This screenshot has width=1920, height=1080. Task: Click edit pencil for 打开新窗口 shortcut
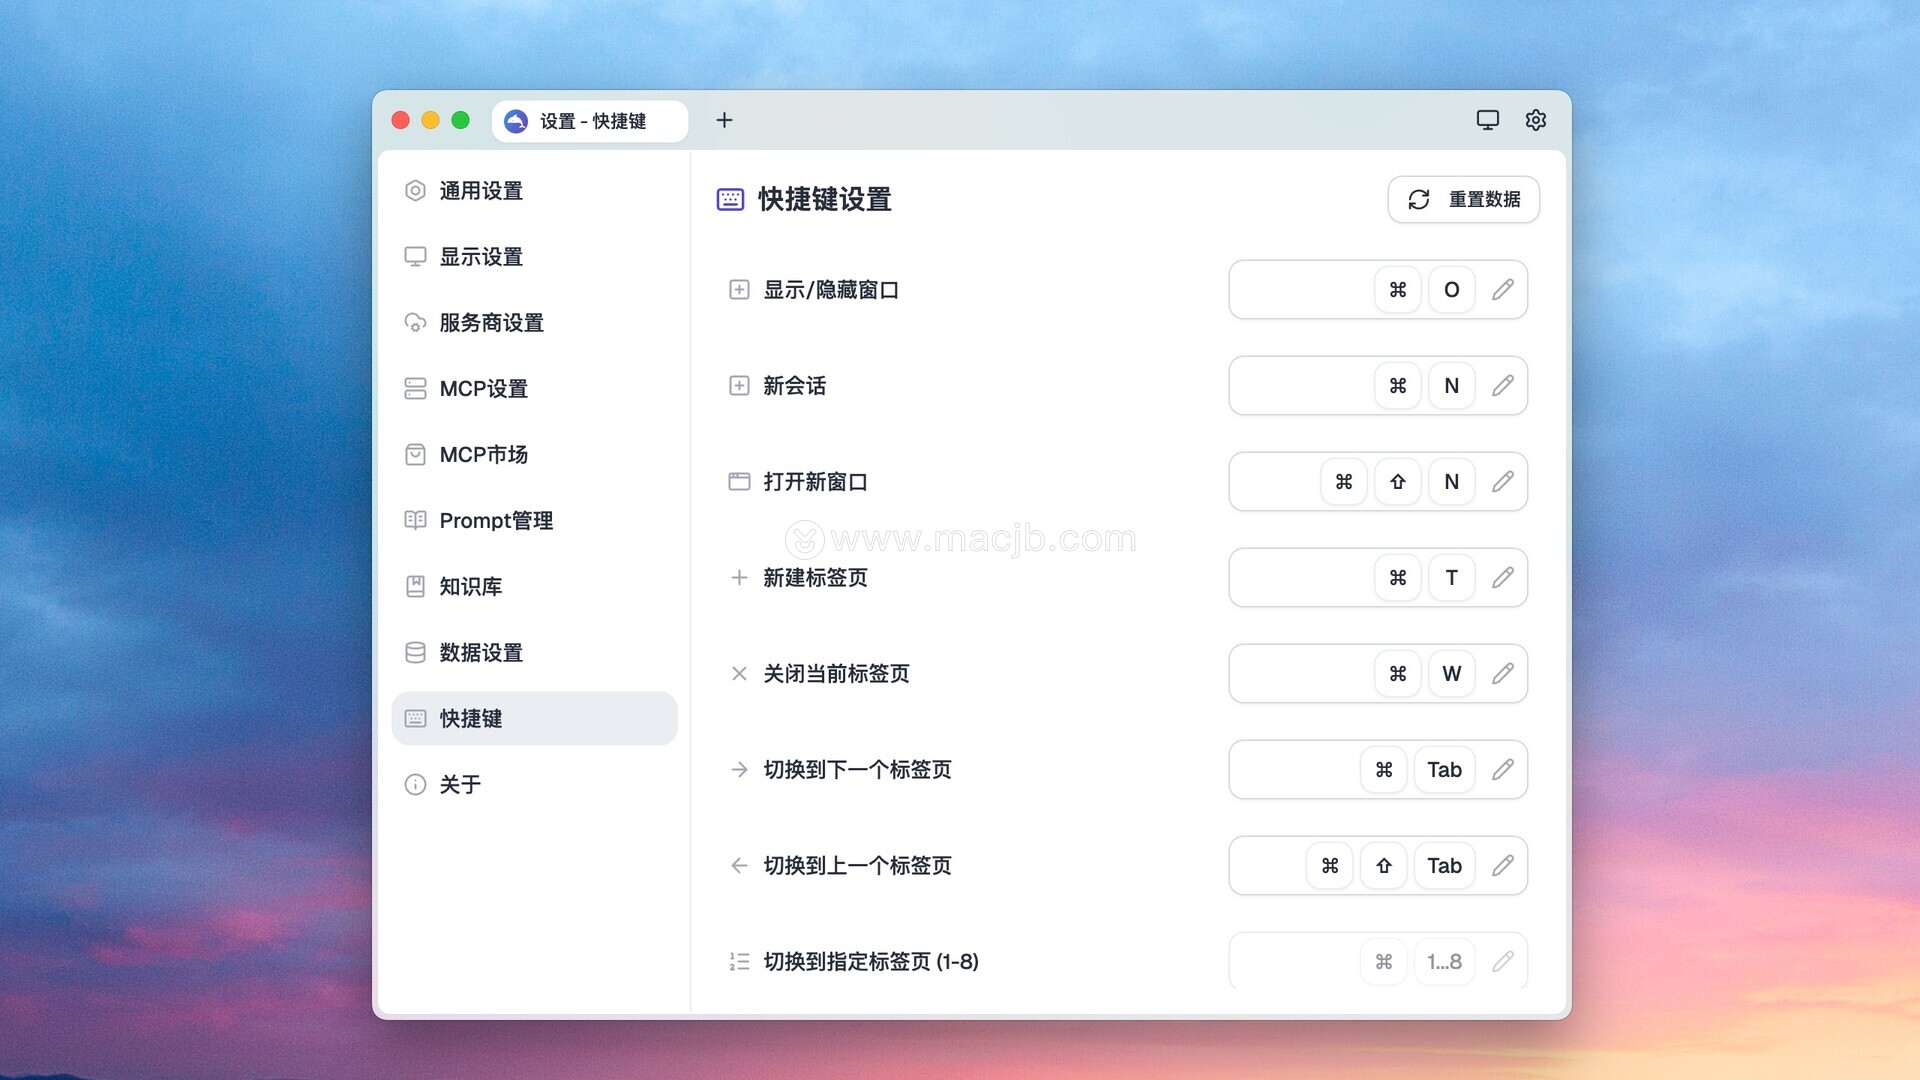click(1502, 482)
